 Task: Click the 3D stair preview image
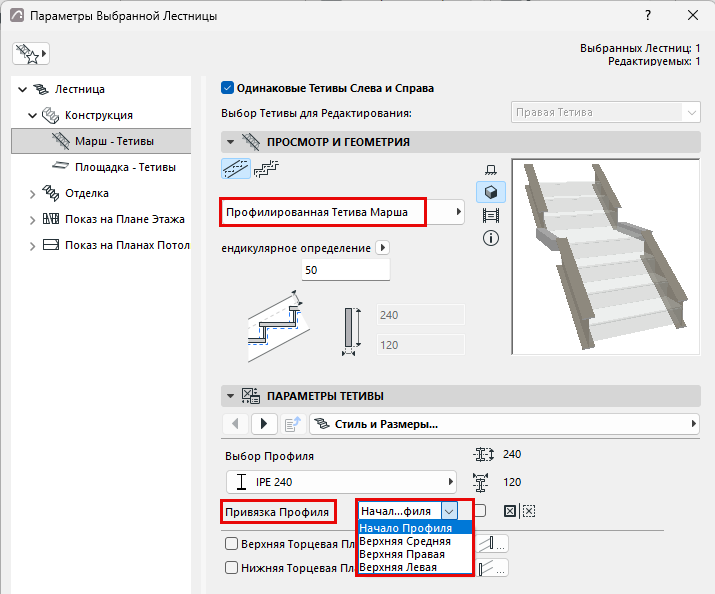606,256
